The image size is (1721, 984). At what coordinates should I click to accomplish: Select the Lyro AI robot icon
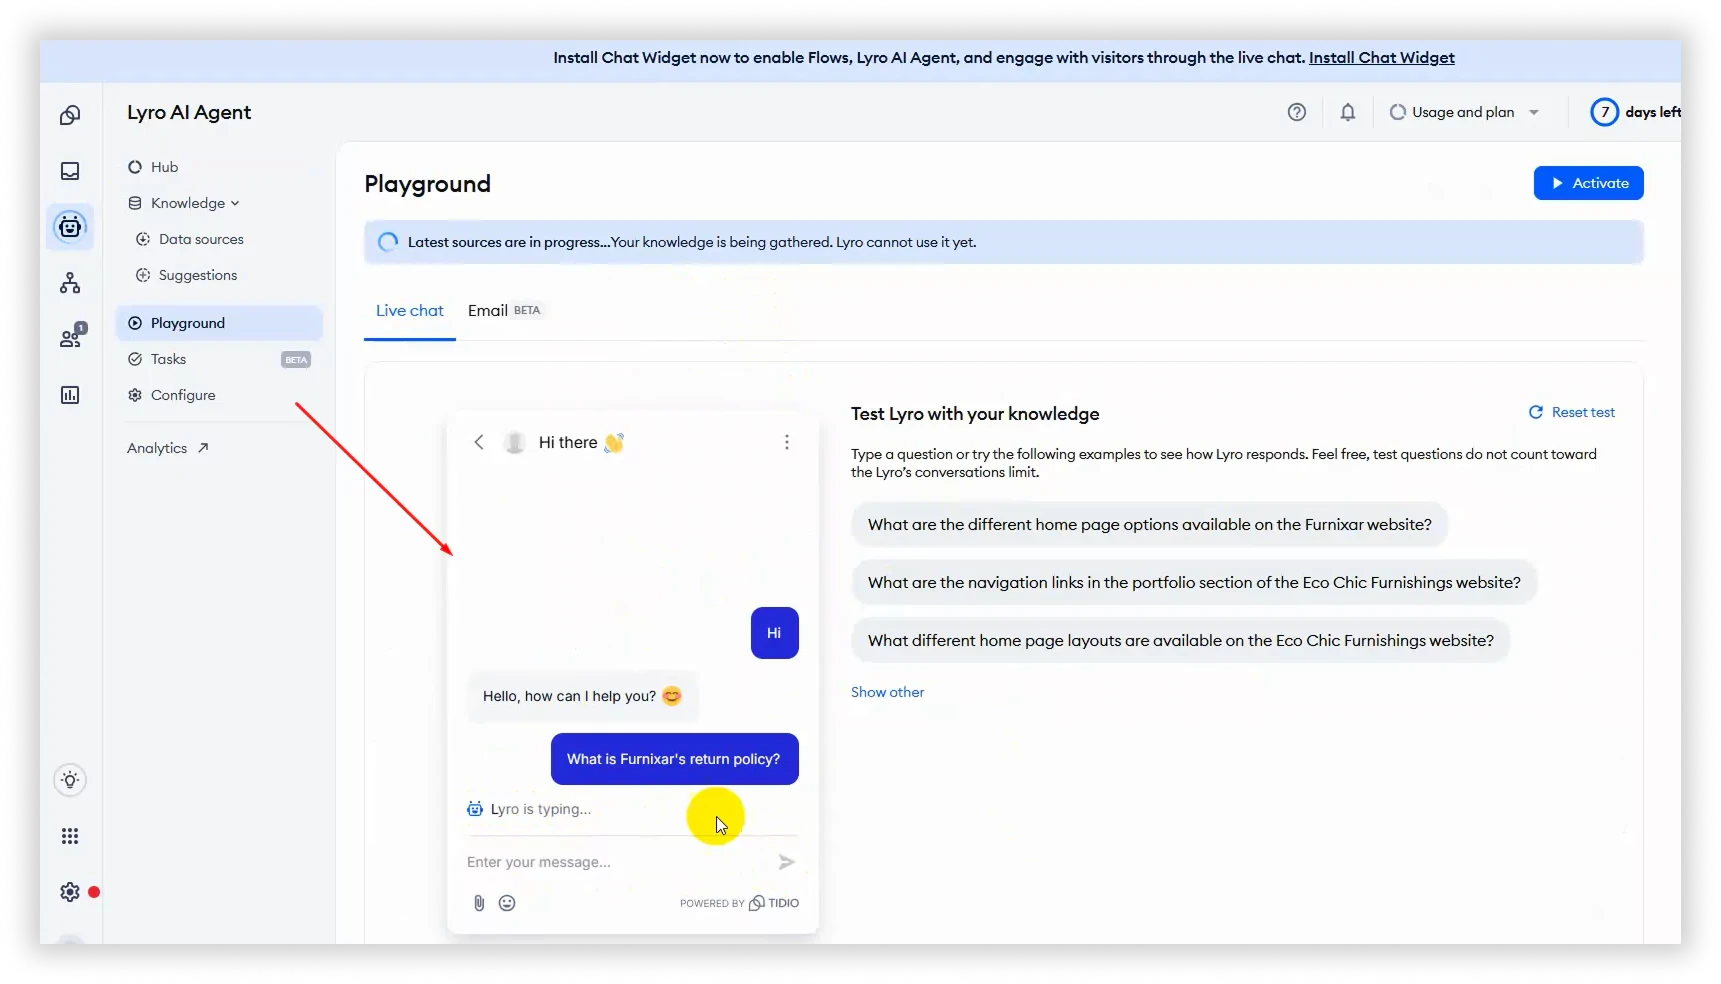tap(70, 227)
